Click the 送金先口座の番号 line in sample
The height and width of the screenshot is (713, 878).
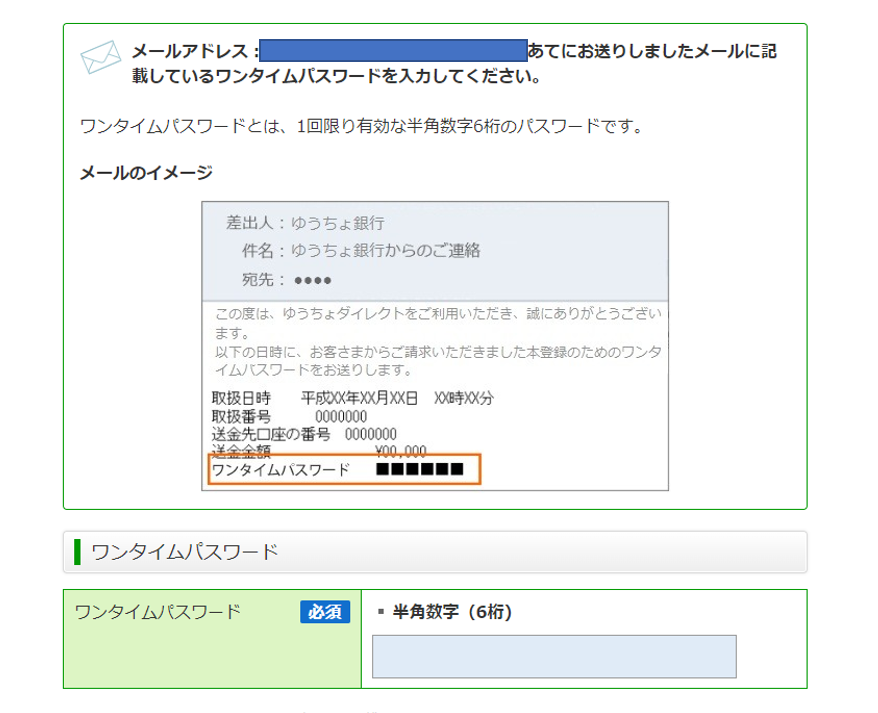(x=304, y=434)
